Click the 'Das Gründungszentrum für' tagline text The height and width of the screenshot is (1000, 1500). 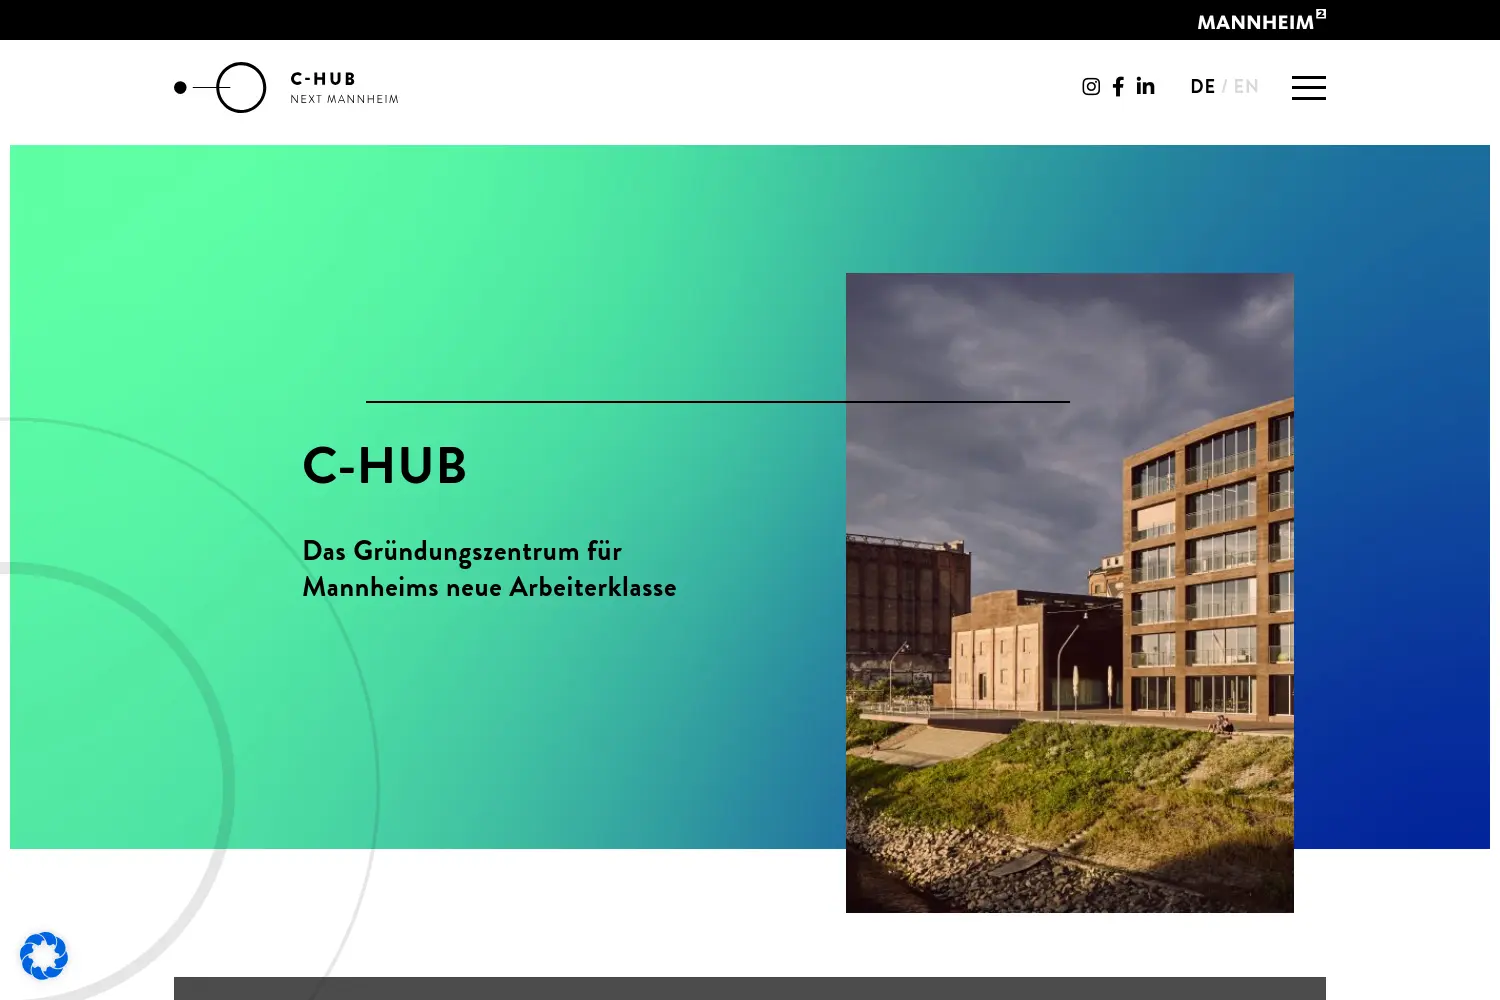(462, 552)
